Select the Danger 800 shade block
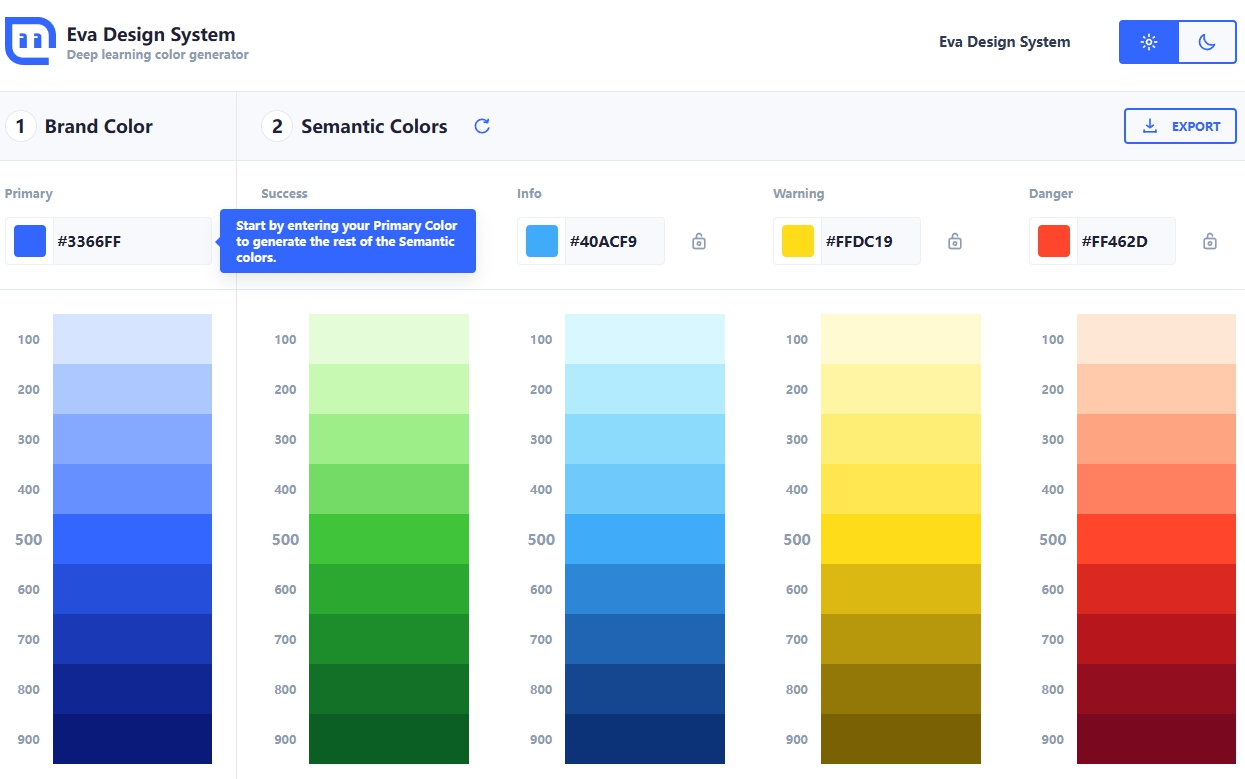The image size is (1245, 779). [1157, 689]
